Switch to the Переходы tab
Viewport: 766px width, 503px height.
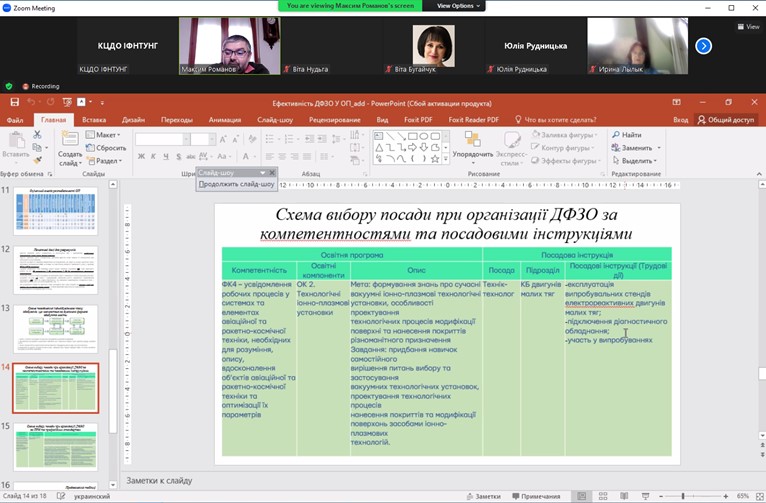pyautogui.click(x=177, y=120)
